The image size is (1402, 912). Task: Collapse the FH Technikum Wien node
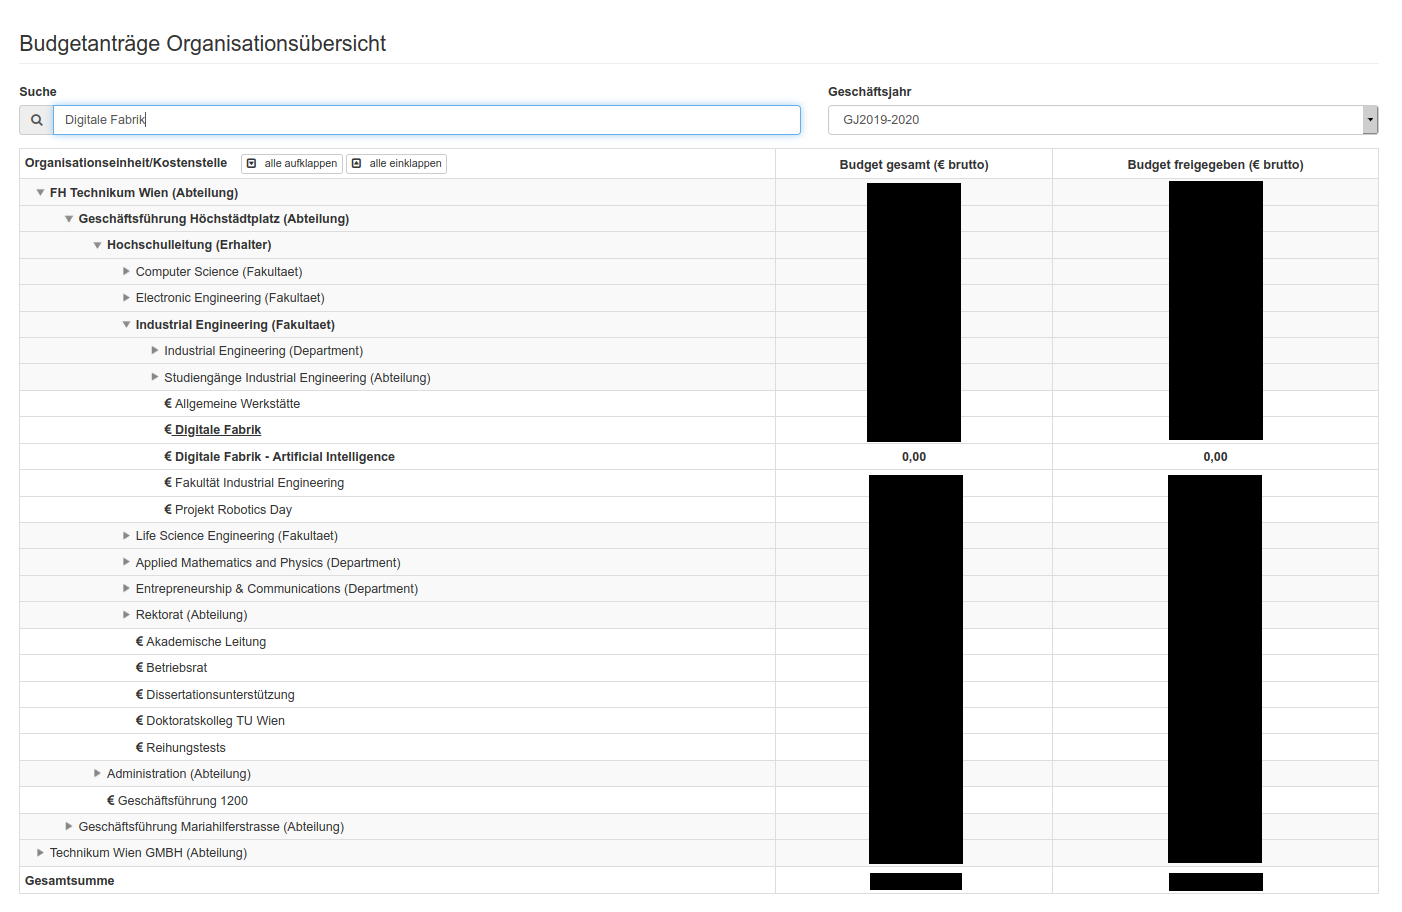click(x=40, y=193)
